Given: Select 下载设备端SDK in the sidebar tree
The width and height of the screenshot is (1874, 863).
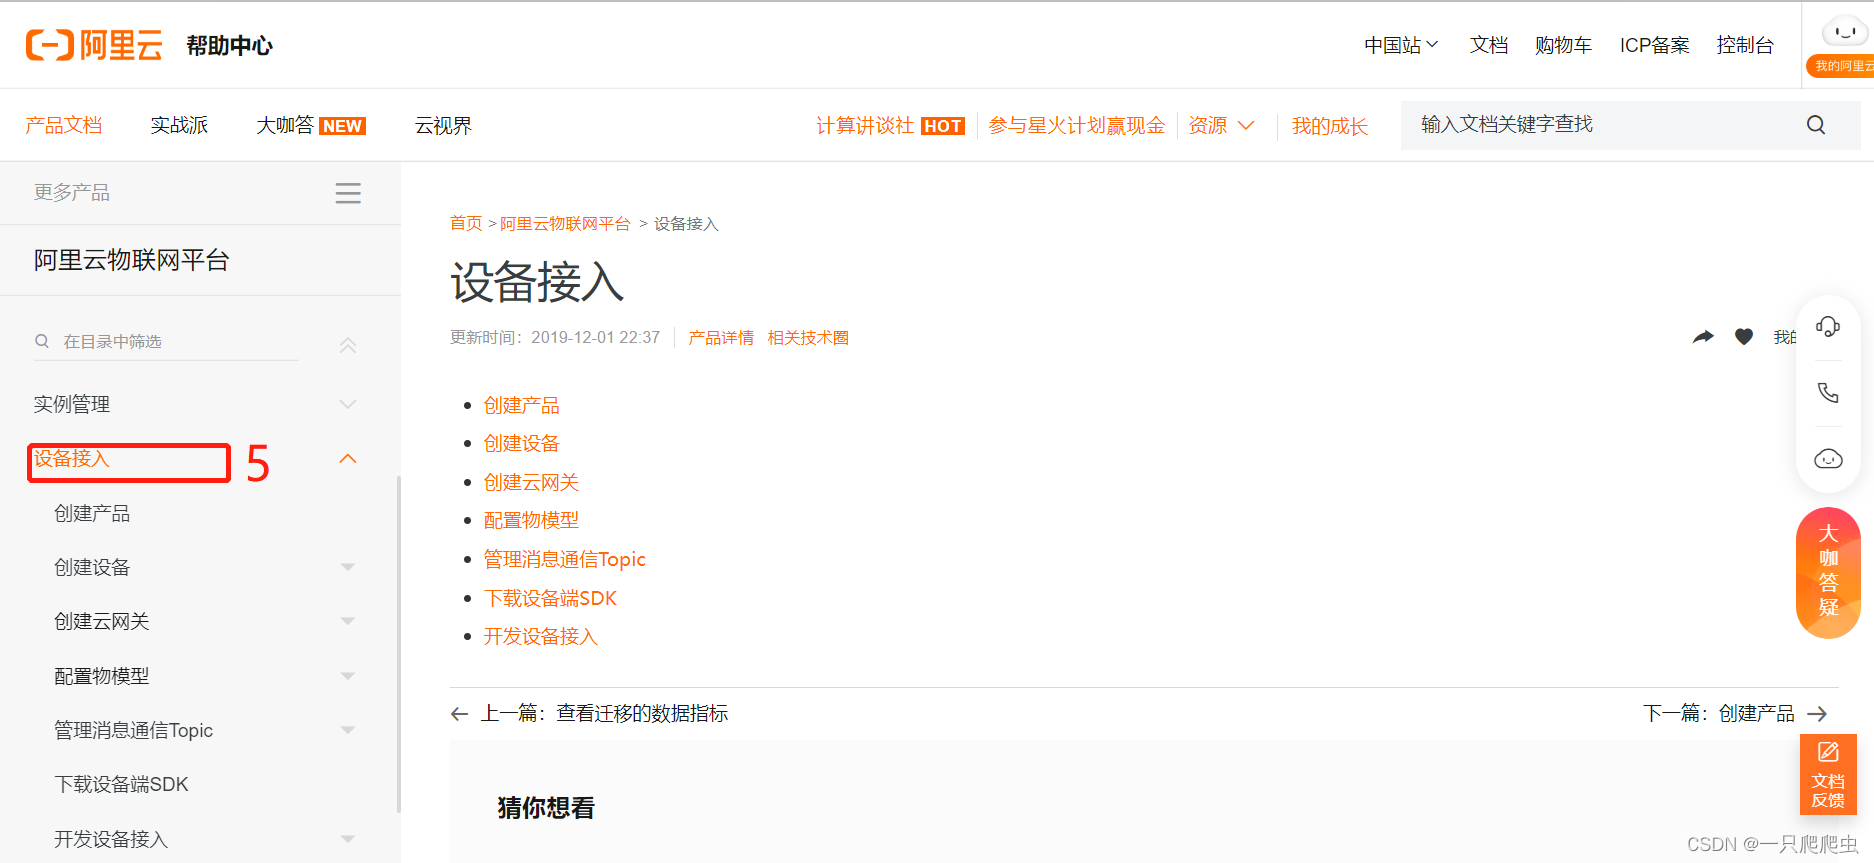Looking at the screenshot, I should (121, 784).
